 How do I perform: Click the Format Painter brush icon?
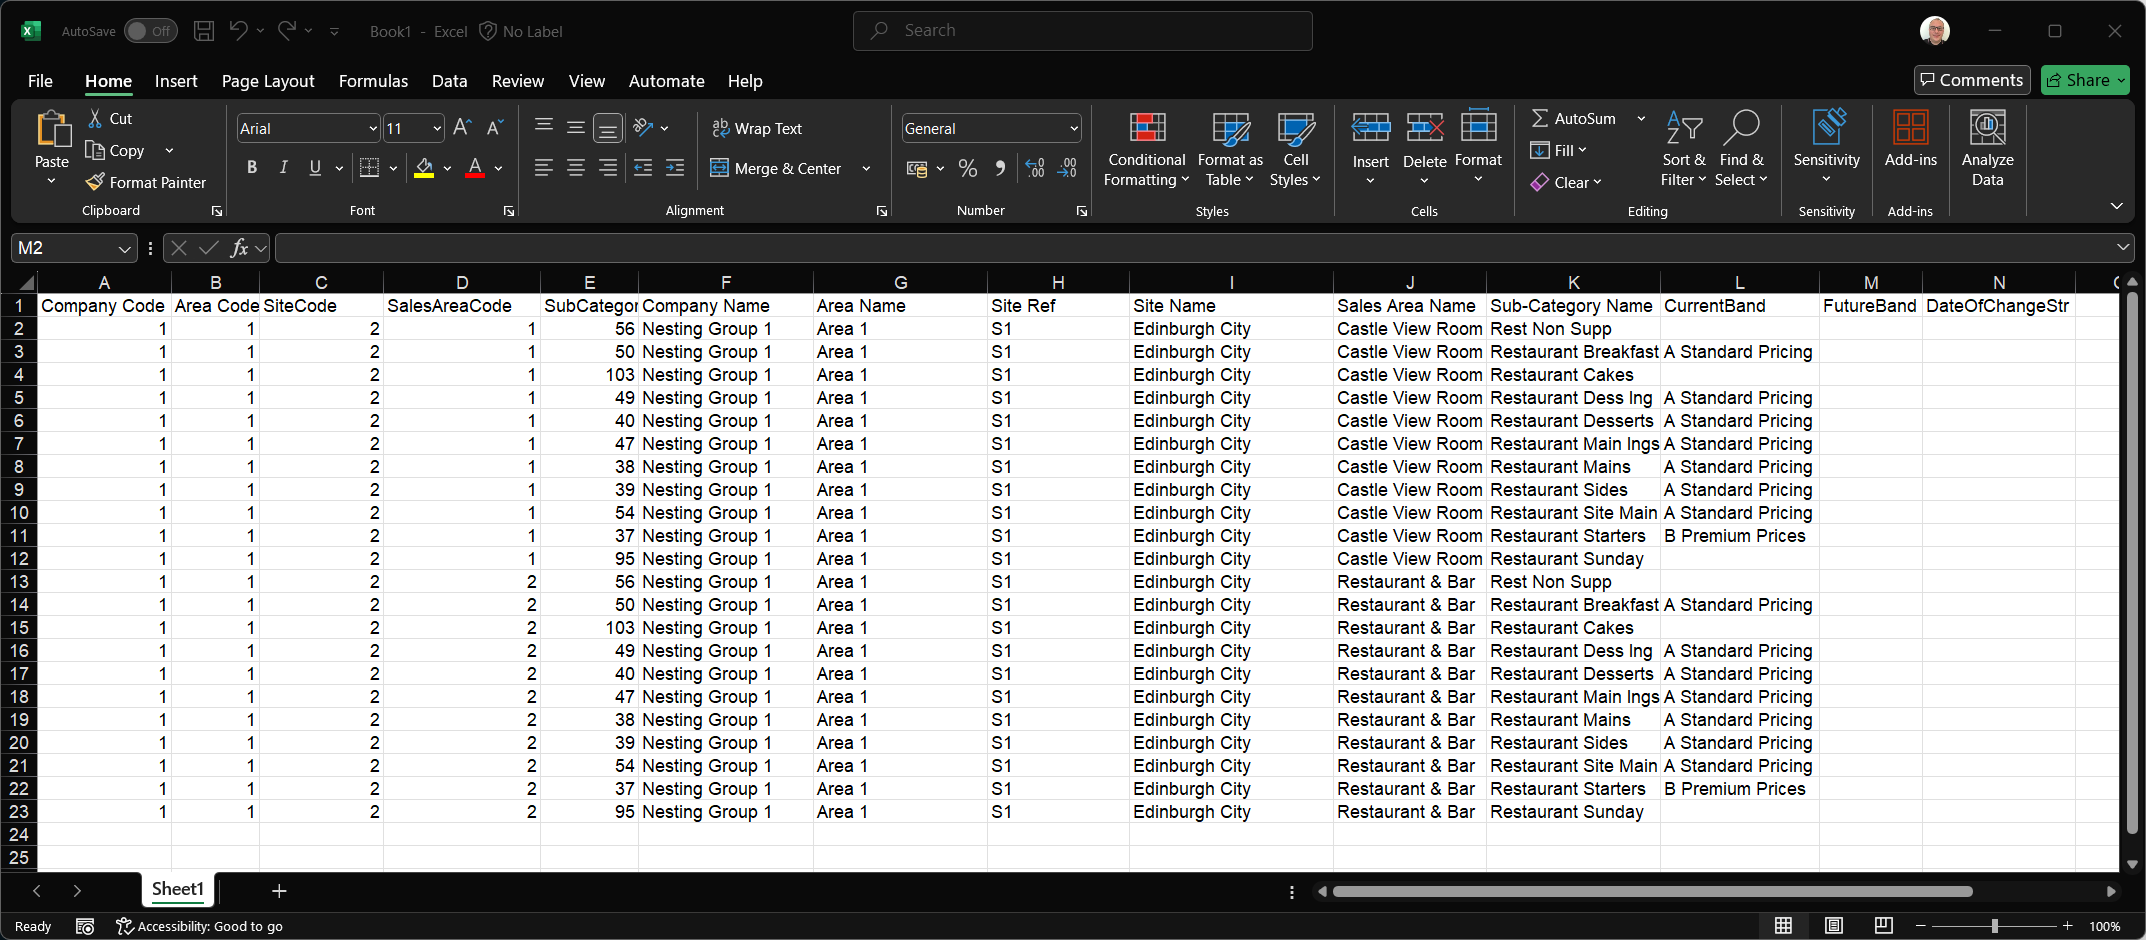(95, 182)
